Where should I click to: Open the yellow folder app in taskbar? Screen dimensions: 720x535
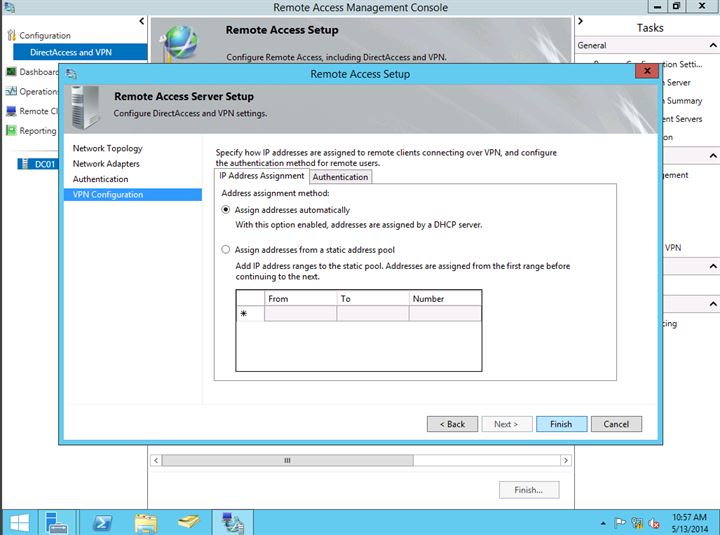point(189,523)
